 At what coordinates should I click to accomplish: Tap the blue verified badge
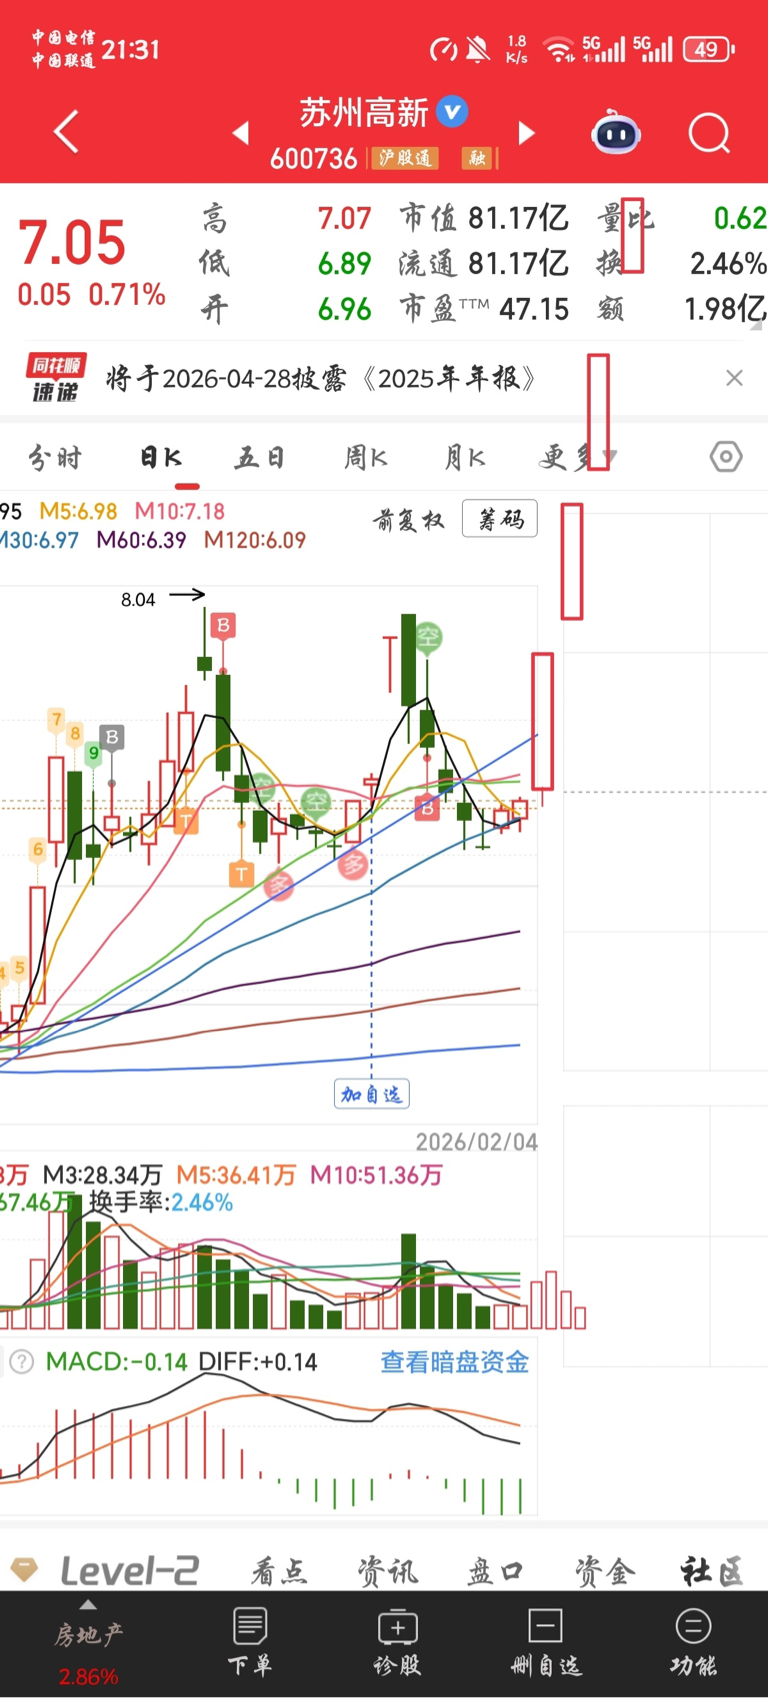[453, 111]
